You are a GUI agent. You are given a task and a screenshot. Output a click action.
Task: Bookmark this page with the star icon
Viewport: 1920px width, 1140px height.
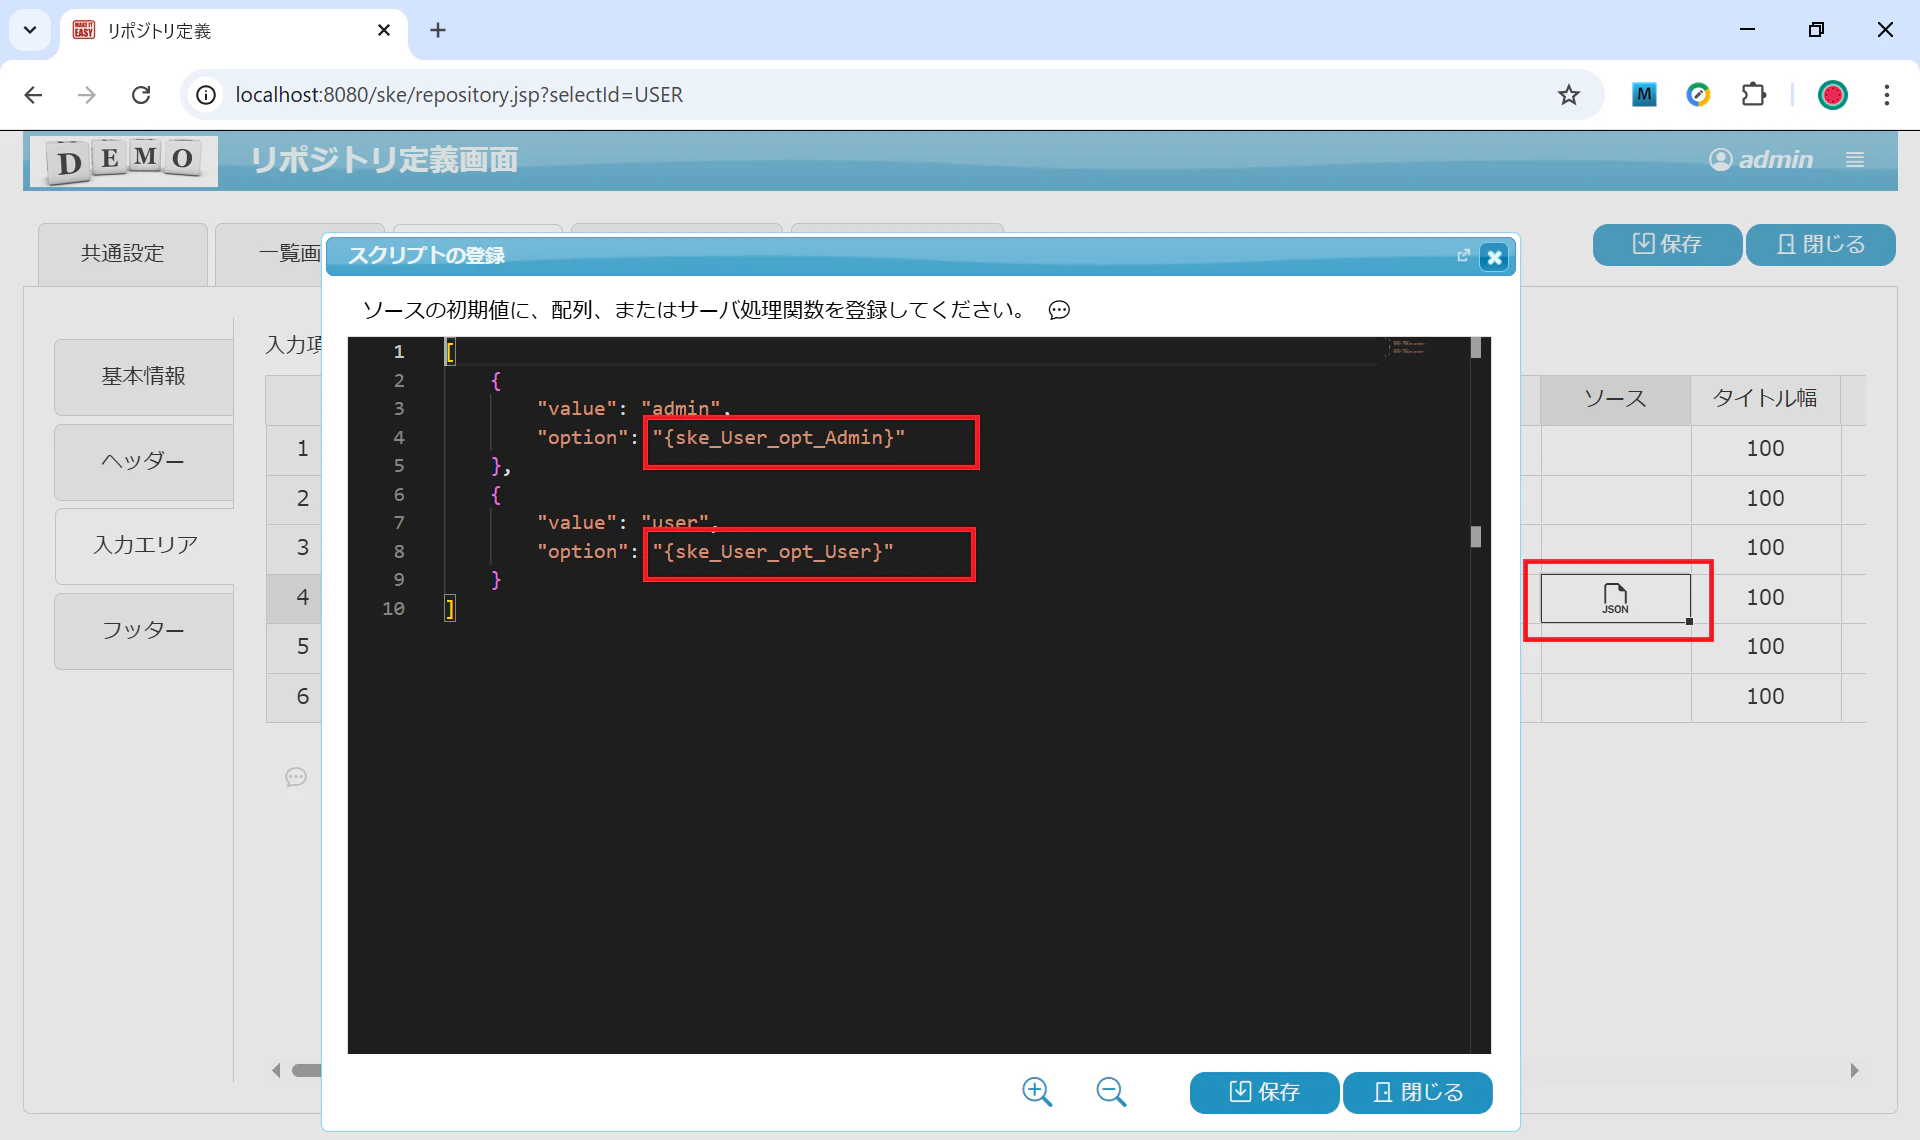pyautogui.click(x=1568, y=95)
